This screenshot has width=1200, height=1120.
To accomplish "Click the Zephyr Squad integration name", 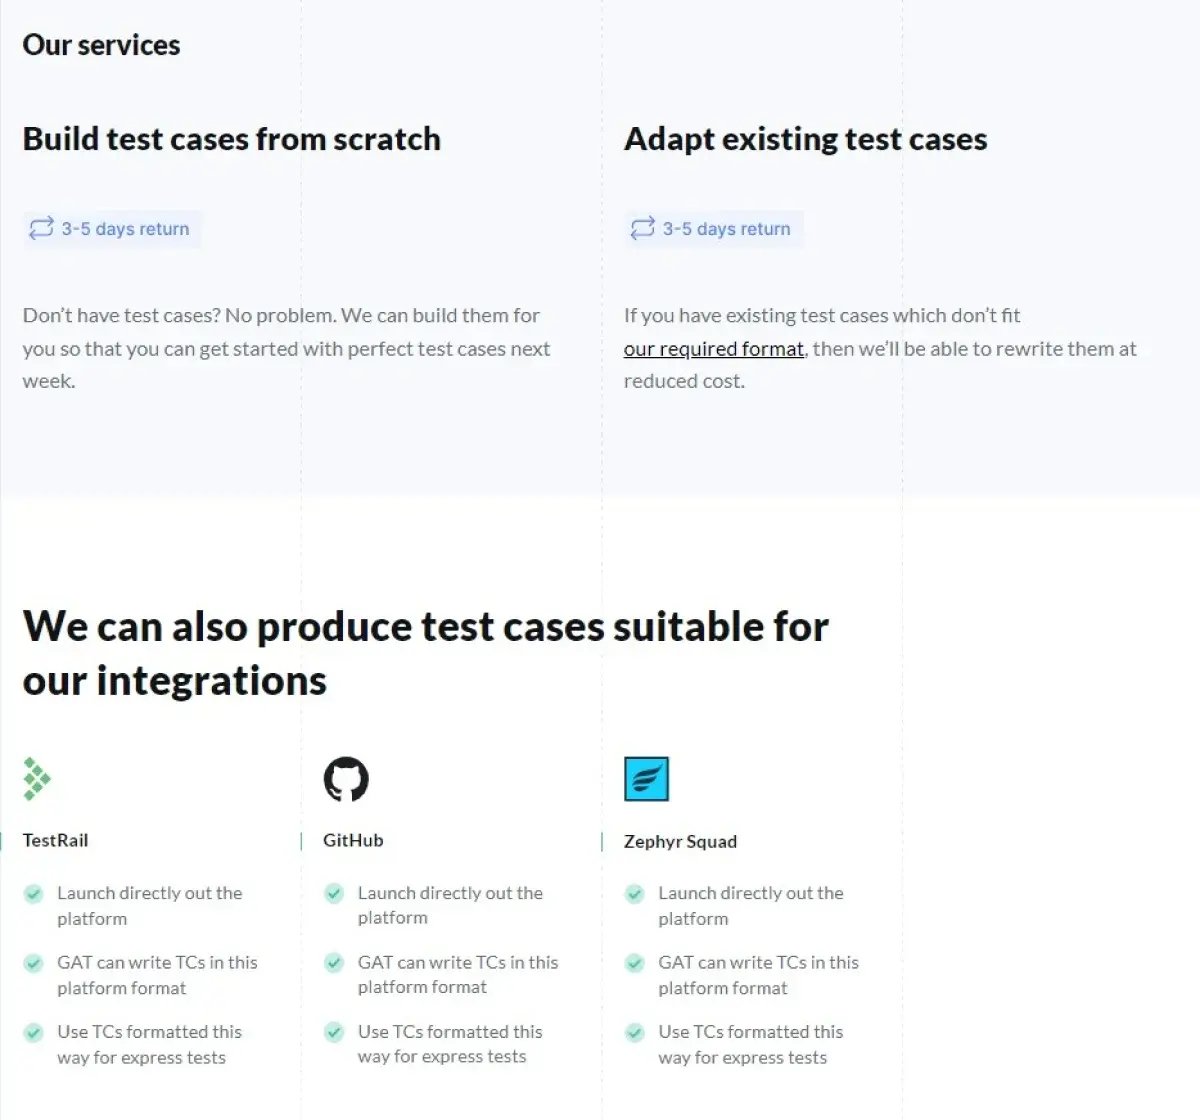I will [x=680, y=841].
